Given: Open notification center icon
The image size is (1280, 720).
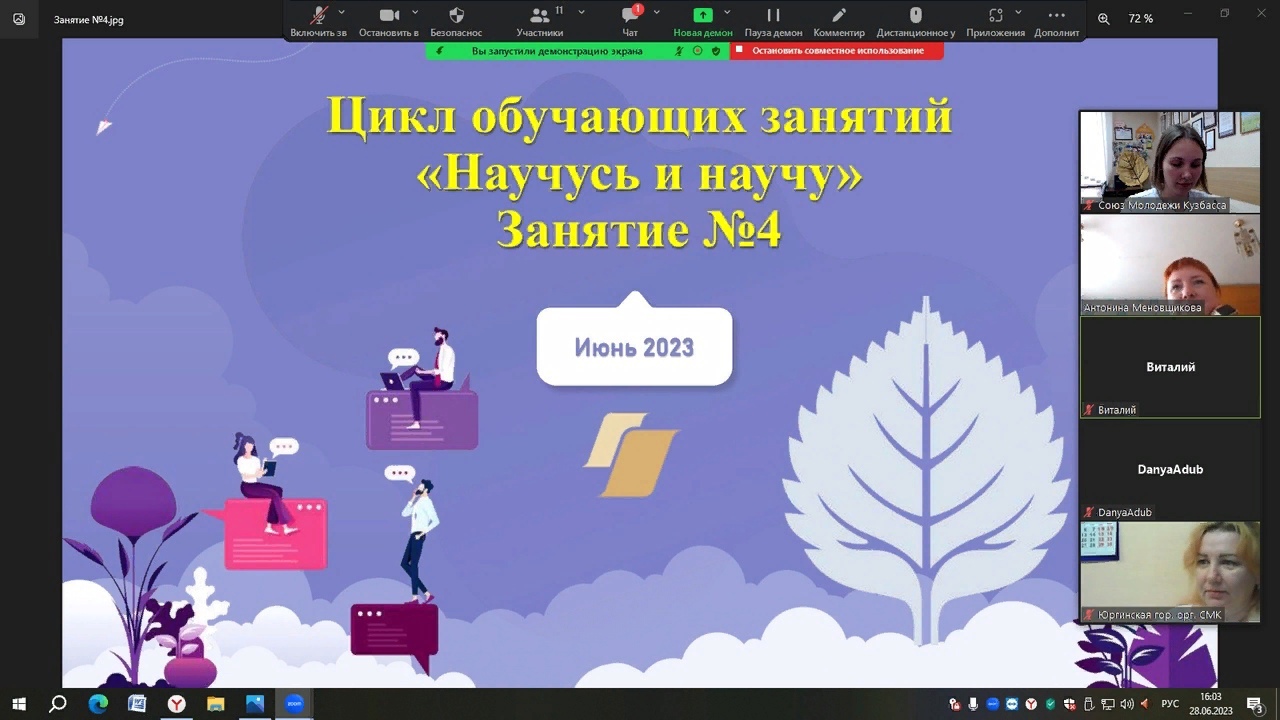Looking at the screenshot, I should pyautogui.click(x=1255, y=704).
